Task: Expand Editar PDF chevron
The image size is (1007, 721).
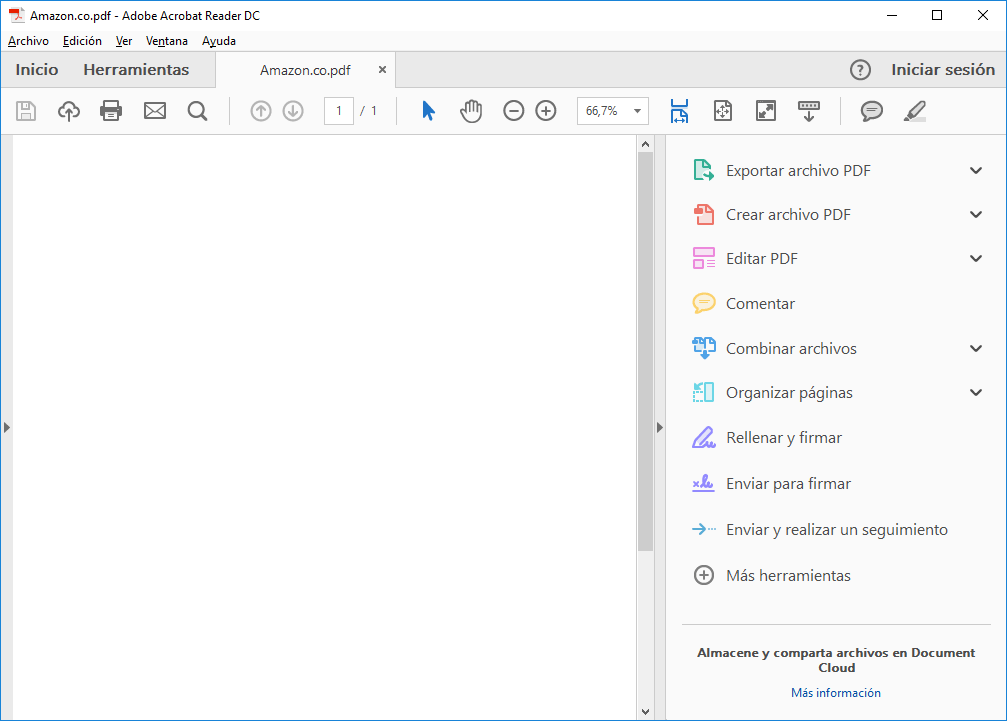Action: [x=976, y=259]
